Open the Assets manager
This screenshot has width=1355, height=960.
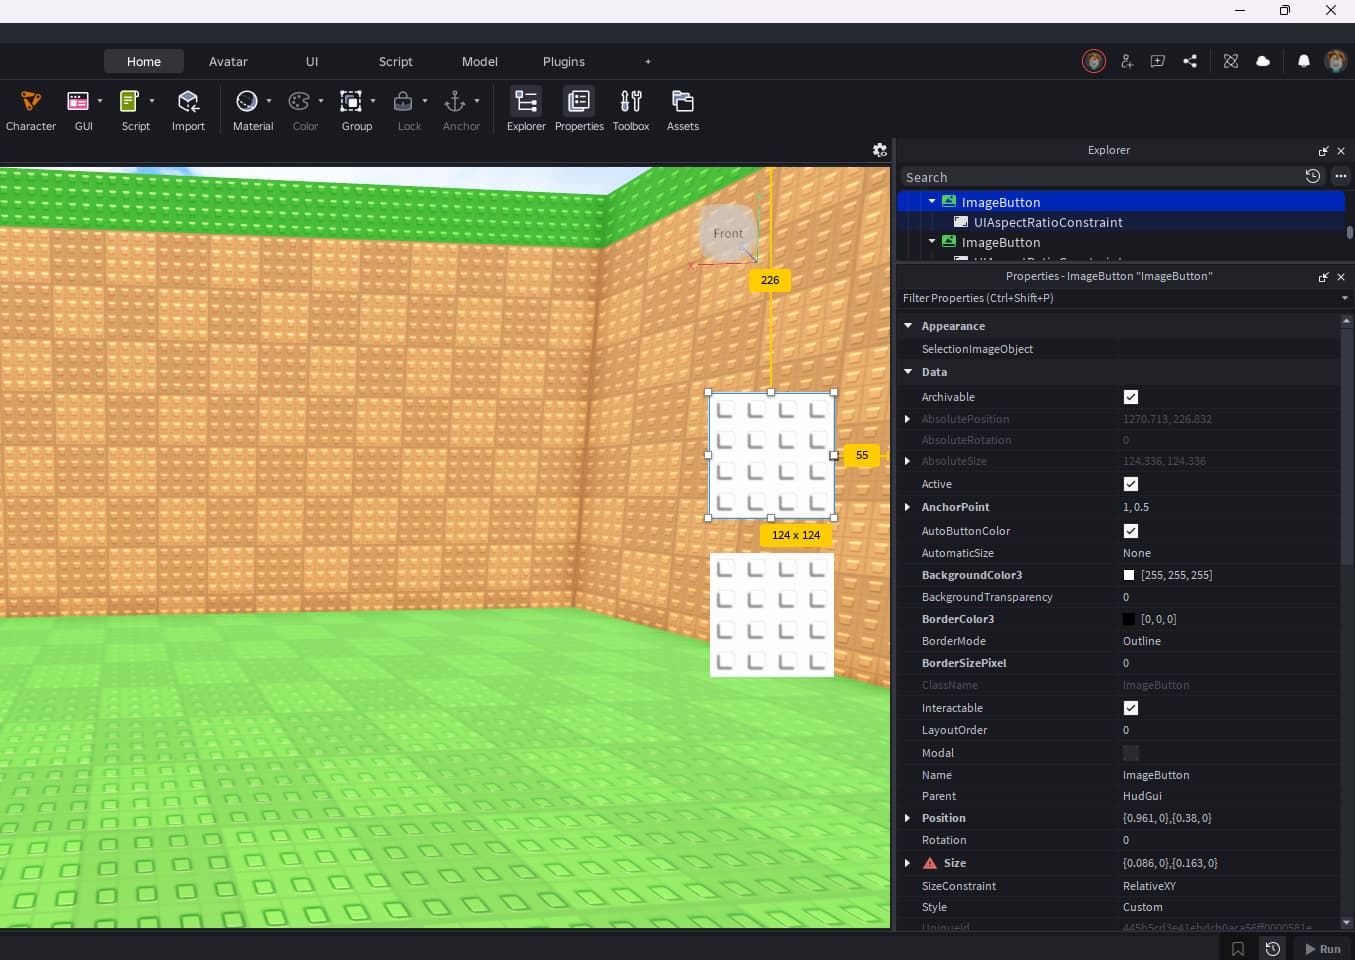[683, 110]
